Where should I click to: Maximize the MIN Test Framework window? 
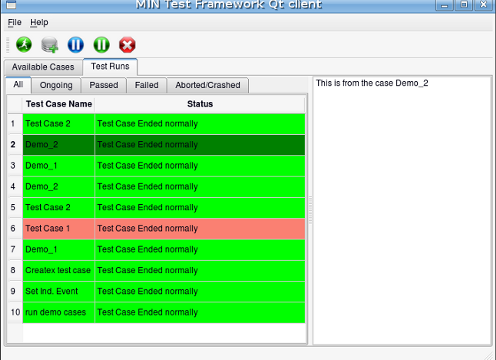point(464,5)
